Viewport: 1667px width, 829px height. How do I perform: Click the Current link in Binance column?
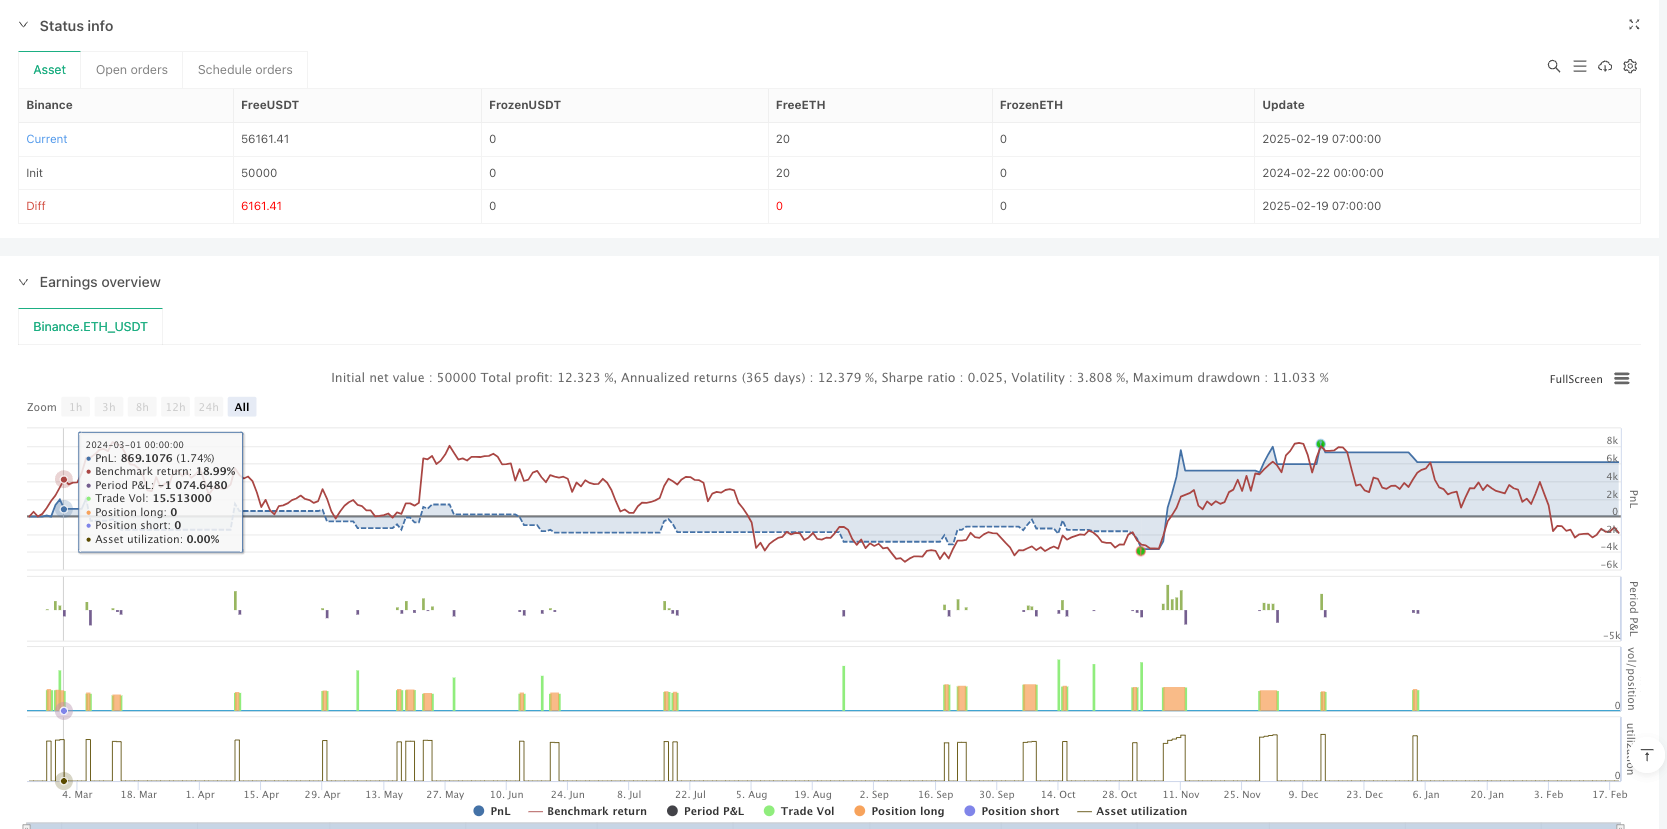(47, 139)
